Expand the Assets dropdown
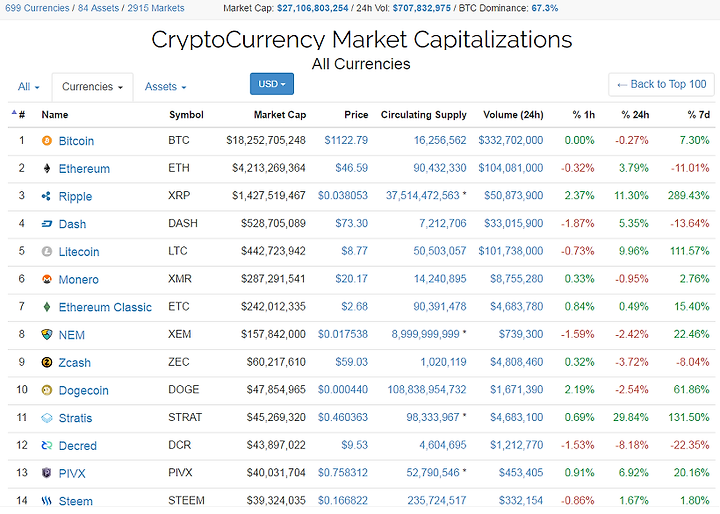 165,86
